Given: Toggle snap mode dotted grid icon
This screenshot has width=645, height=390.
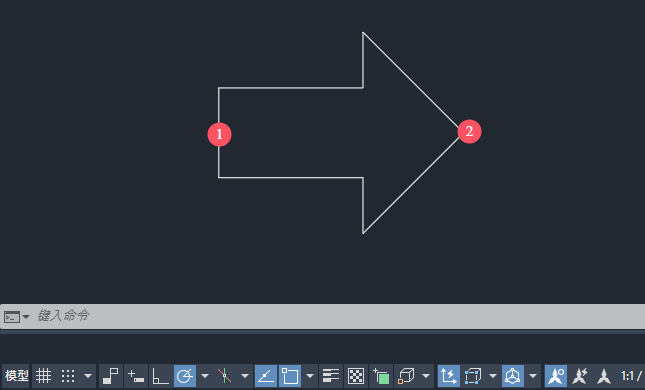Looking at the screenshot, I should point(68,376).
